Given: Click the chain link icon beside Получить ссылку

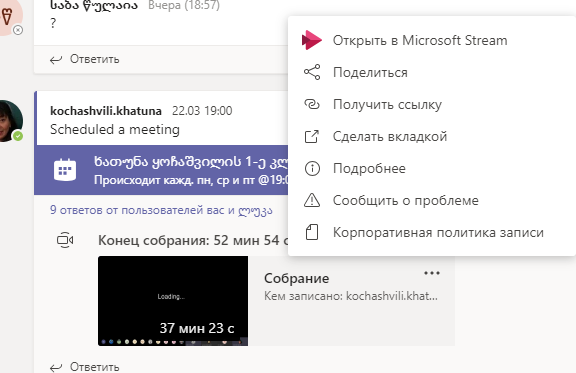Looking at the screenshot, I should pos(312,104).
